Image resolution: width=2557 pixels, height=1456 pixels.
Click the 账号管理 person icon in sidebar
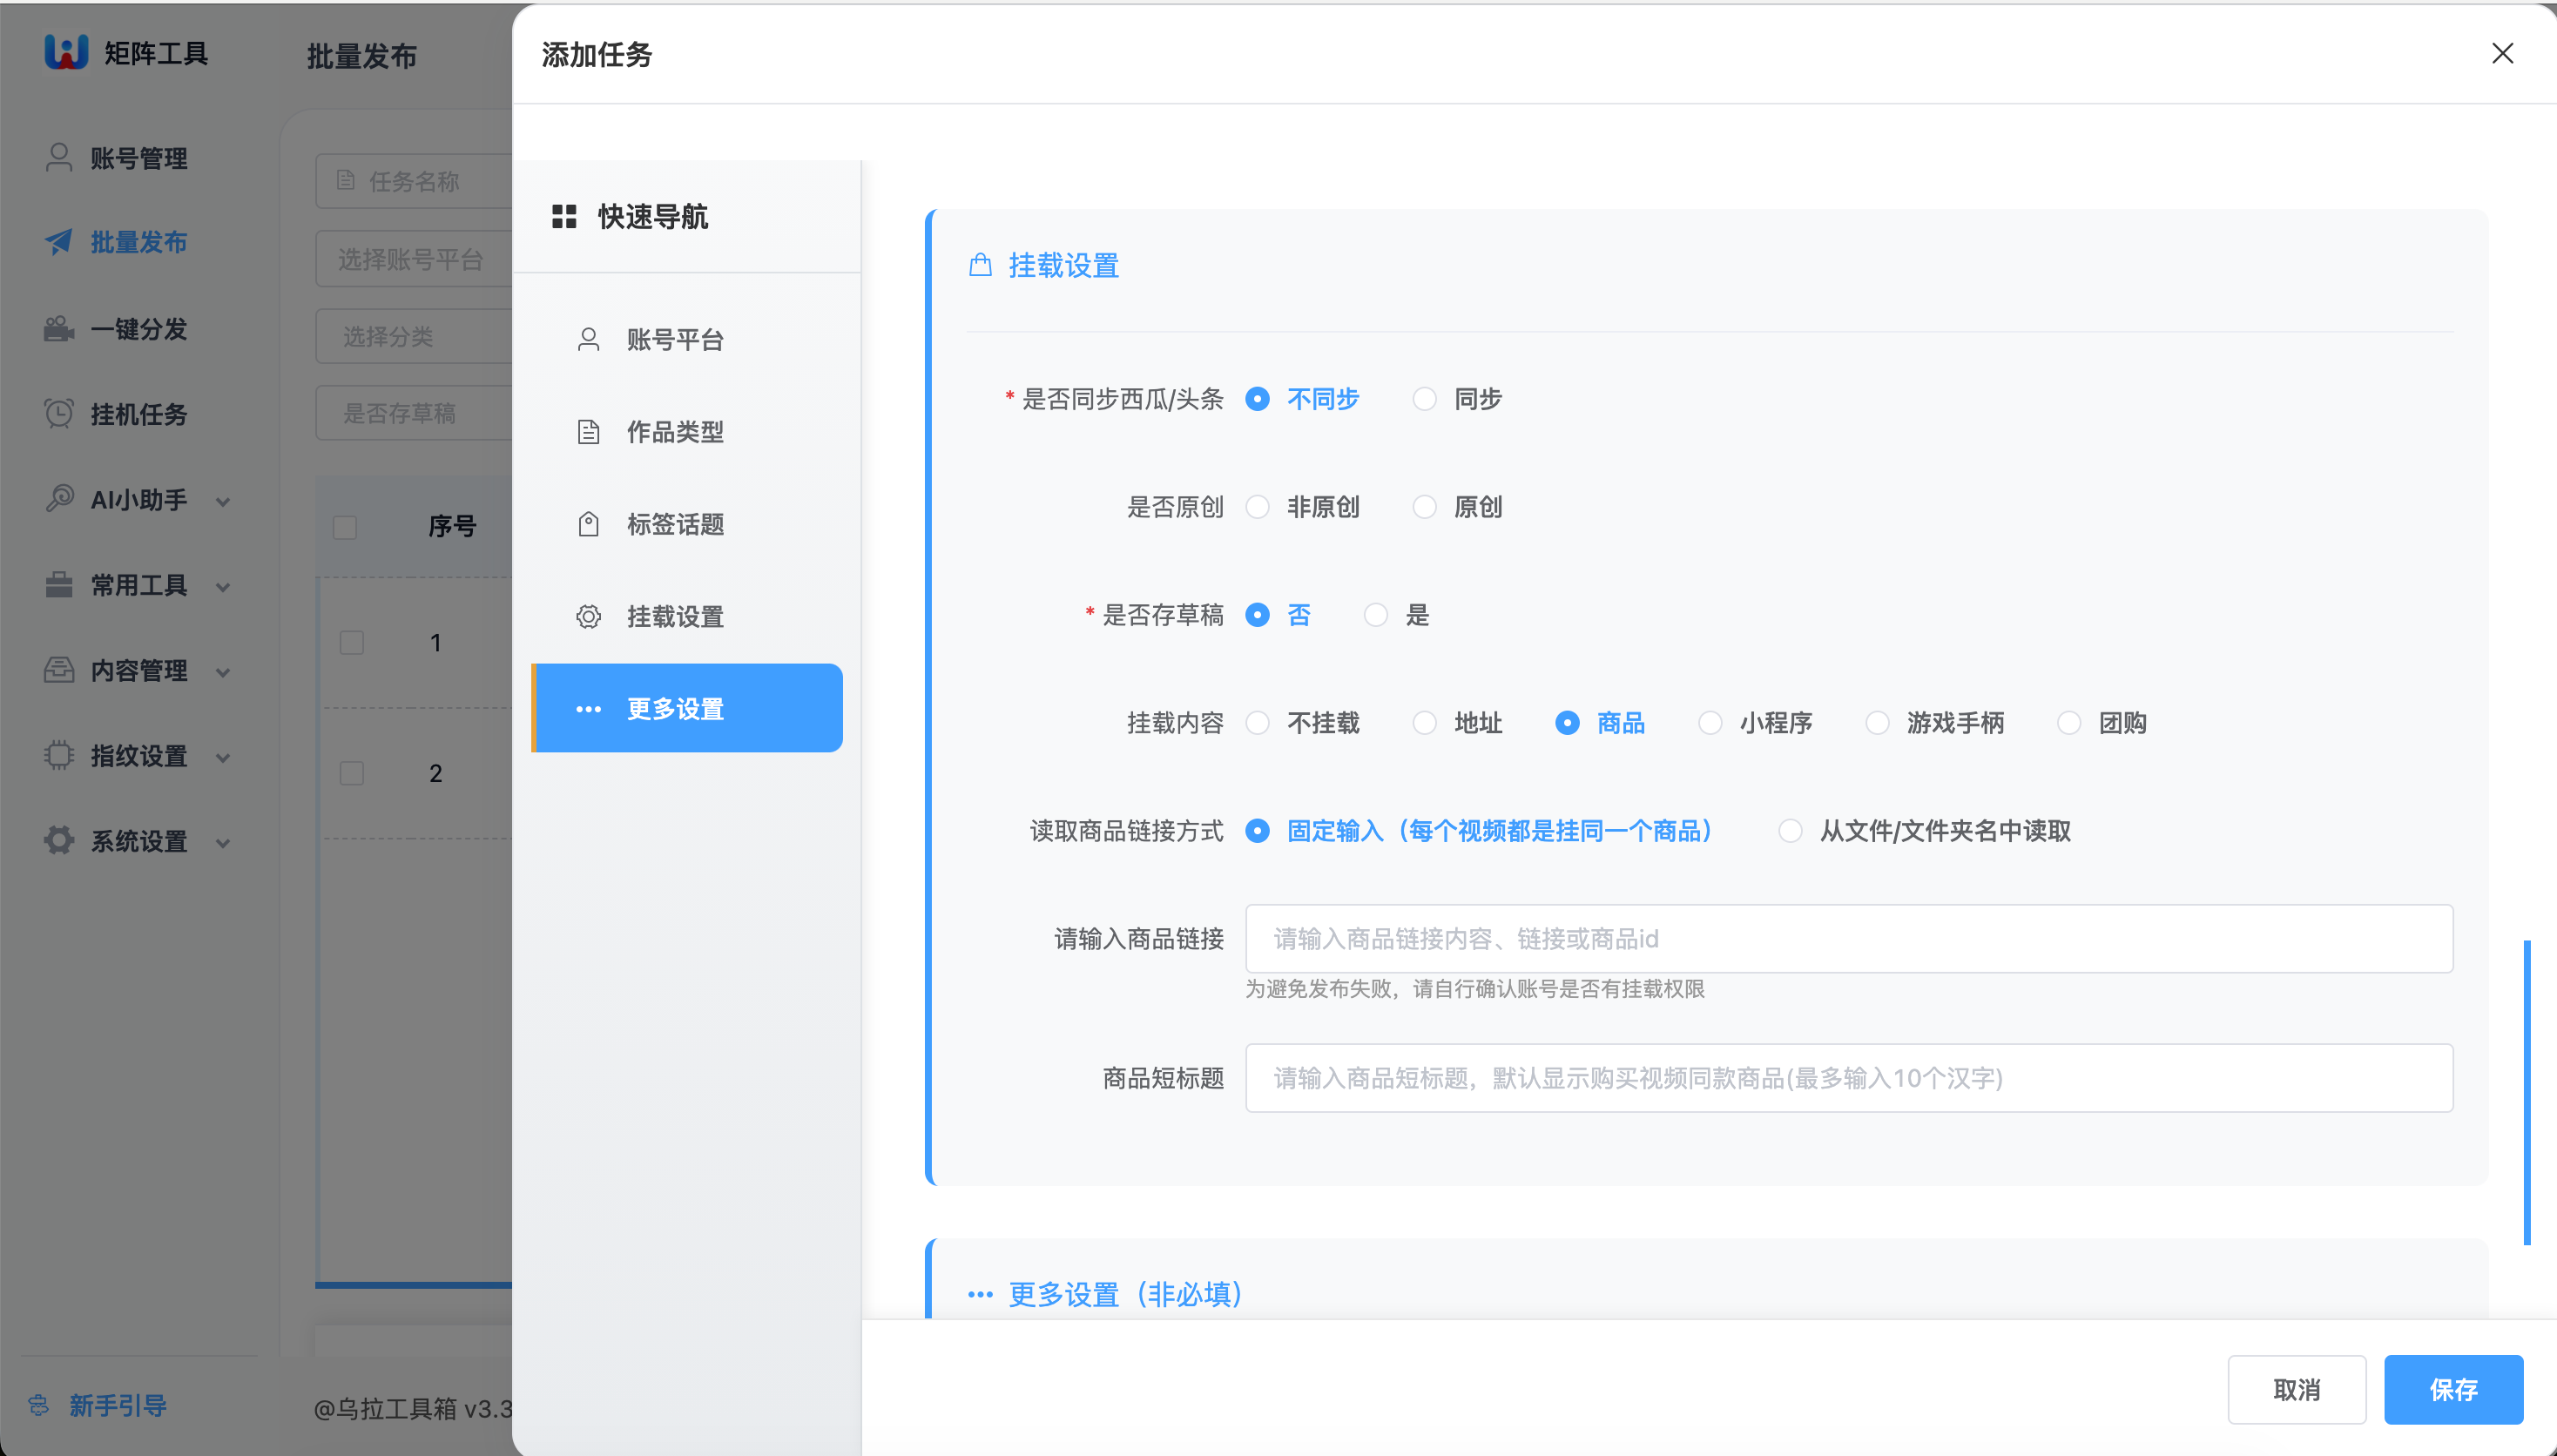point(59,157)
